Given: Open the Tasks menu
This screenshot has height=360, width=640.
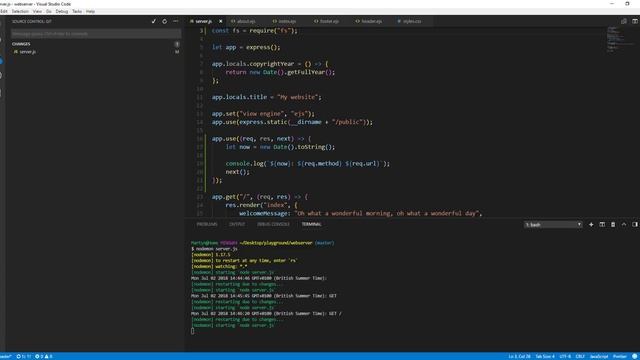Looking at the screenshot, I should 77,11.
